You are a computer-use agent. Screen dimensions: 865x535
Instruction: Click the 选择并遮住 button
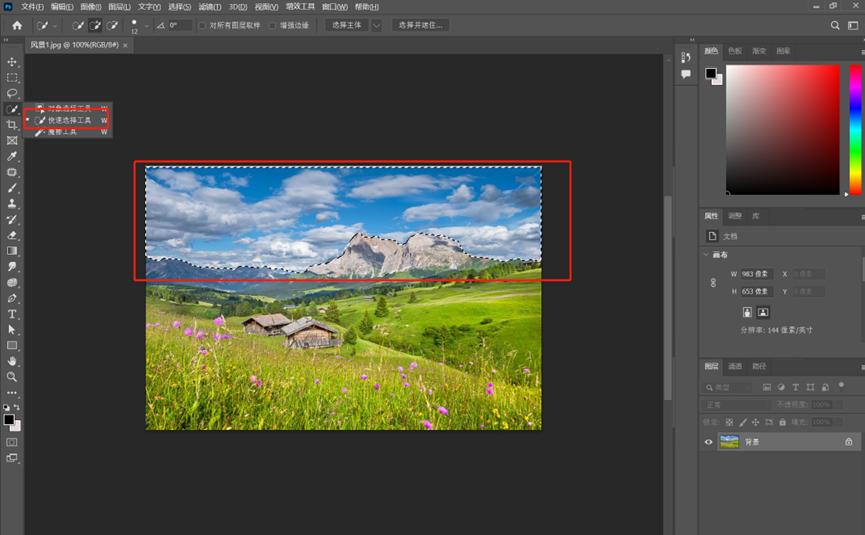coord(418,25)
